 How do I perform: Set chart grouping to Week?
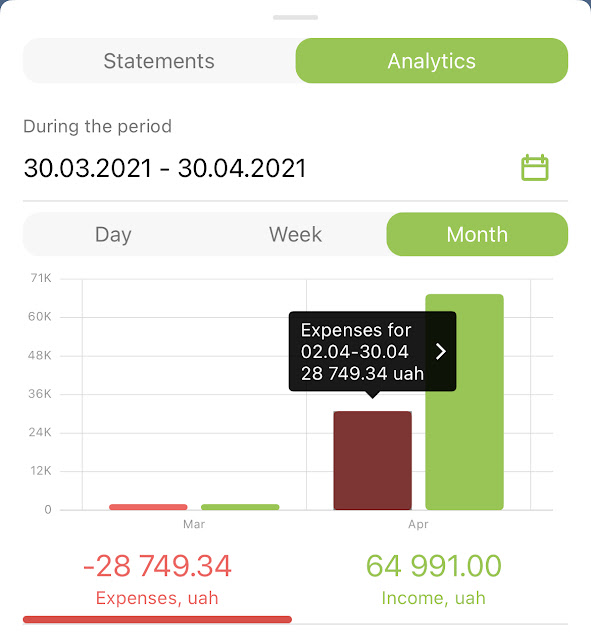[296, 234]
